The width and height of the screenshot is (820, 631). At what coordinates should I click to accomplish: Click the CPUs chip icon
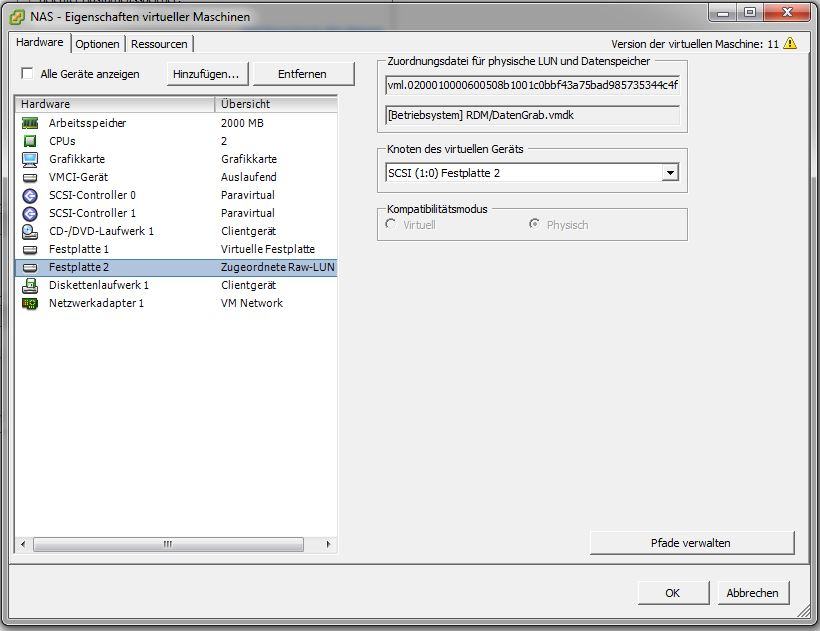30,141
